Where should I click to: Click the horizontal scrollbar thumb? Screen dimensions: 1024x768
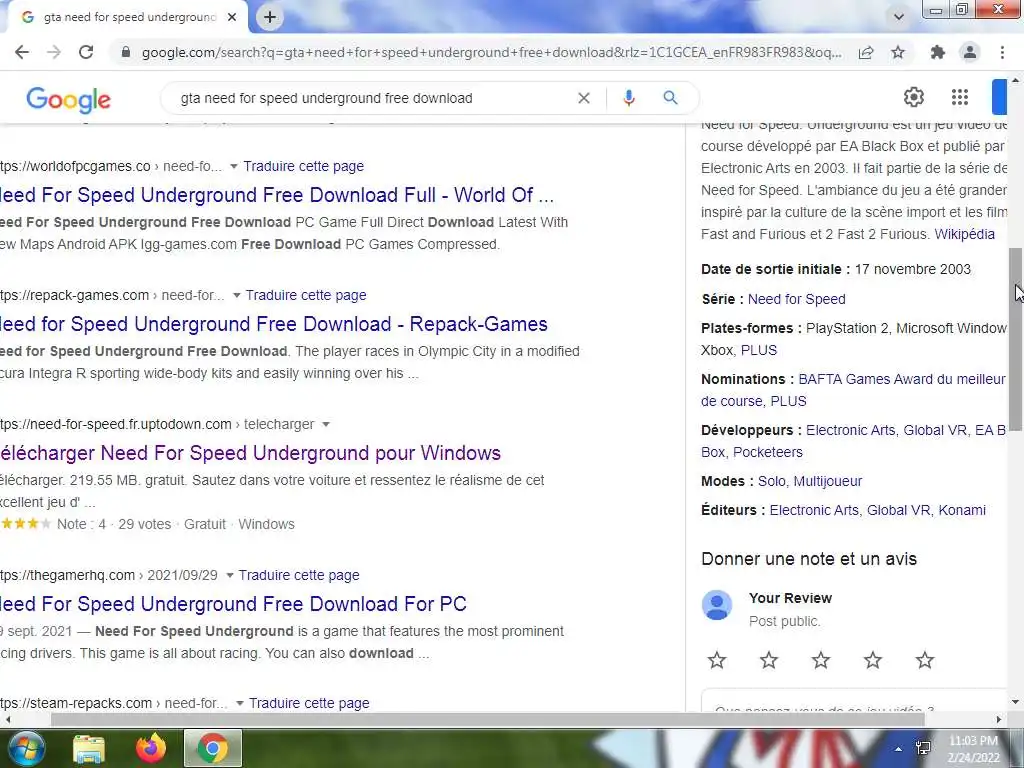488,720
